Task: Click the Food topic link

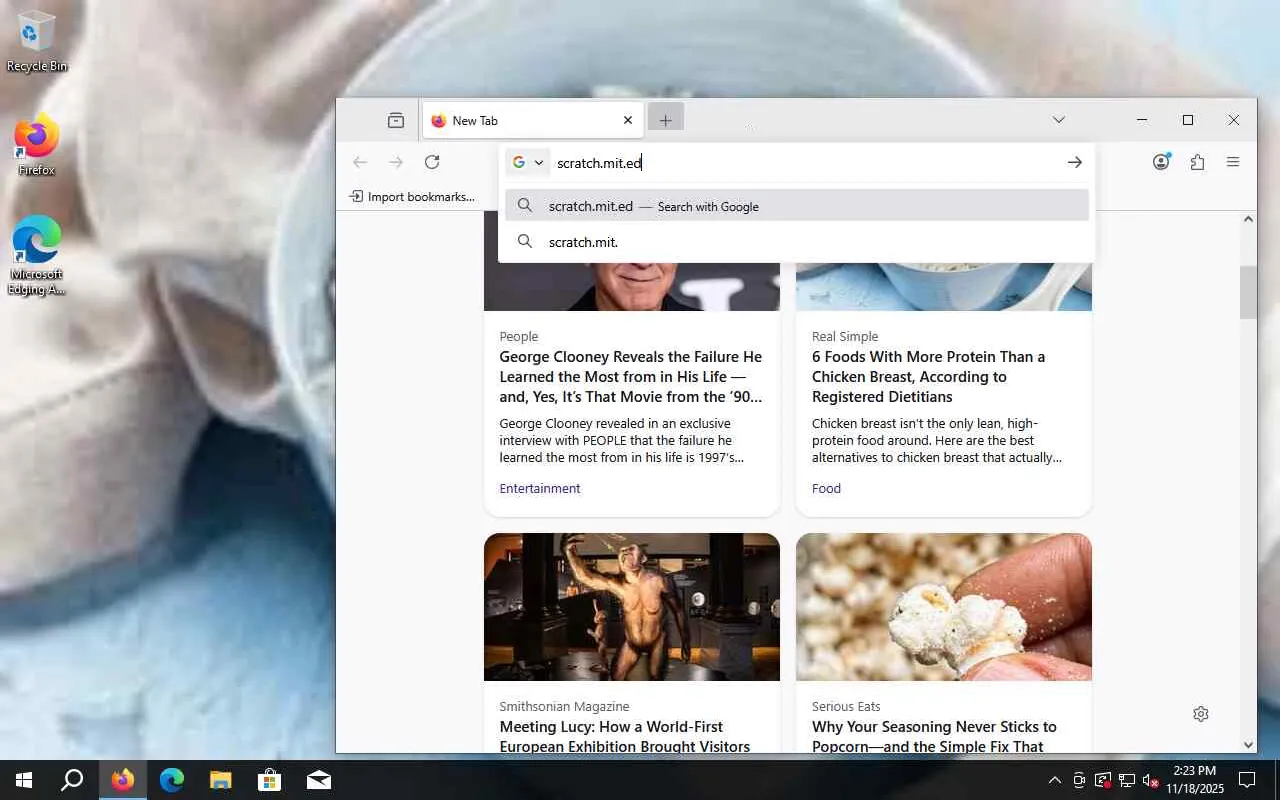Action: pyautogui.click(x=826, y=489)
